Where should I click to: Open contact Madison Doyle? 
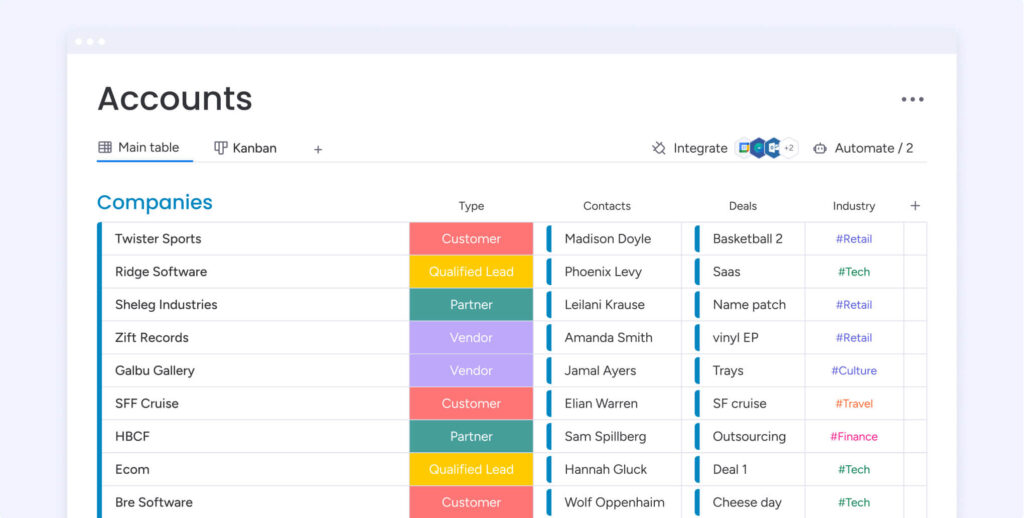pos(607,239)
